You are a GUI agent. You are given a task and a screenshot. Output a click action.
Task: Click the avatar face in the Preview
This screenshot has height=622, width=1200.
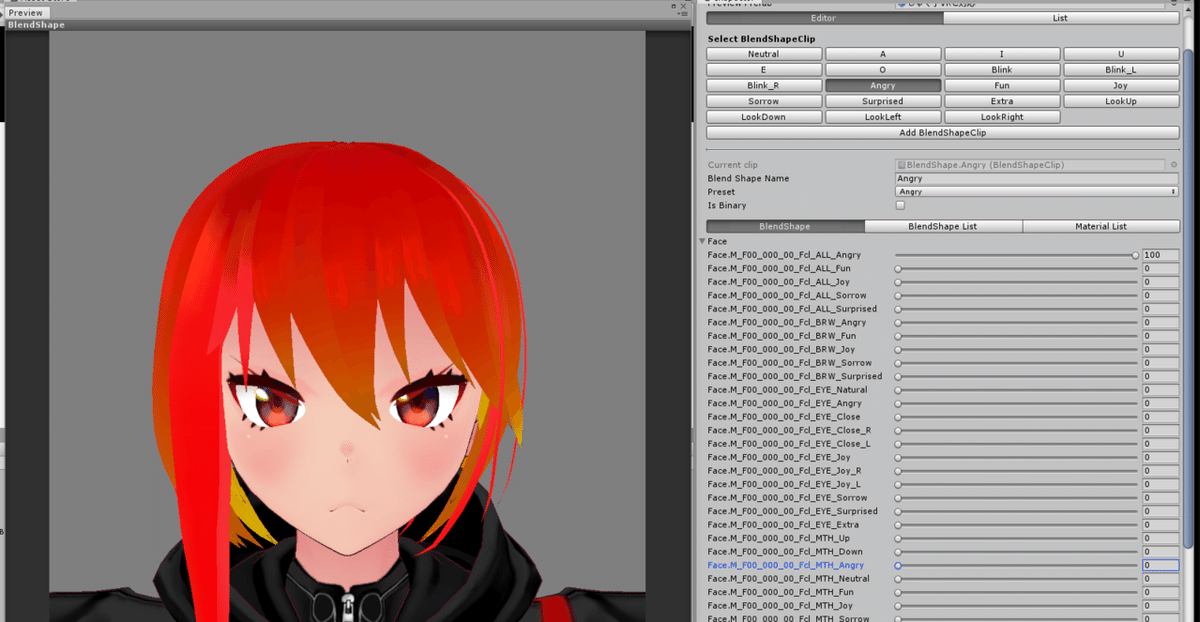coord(347,440)
